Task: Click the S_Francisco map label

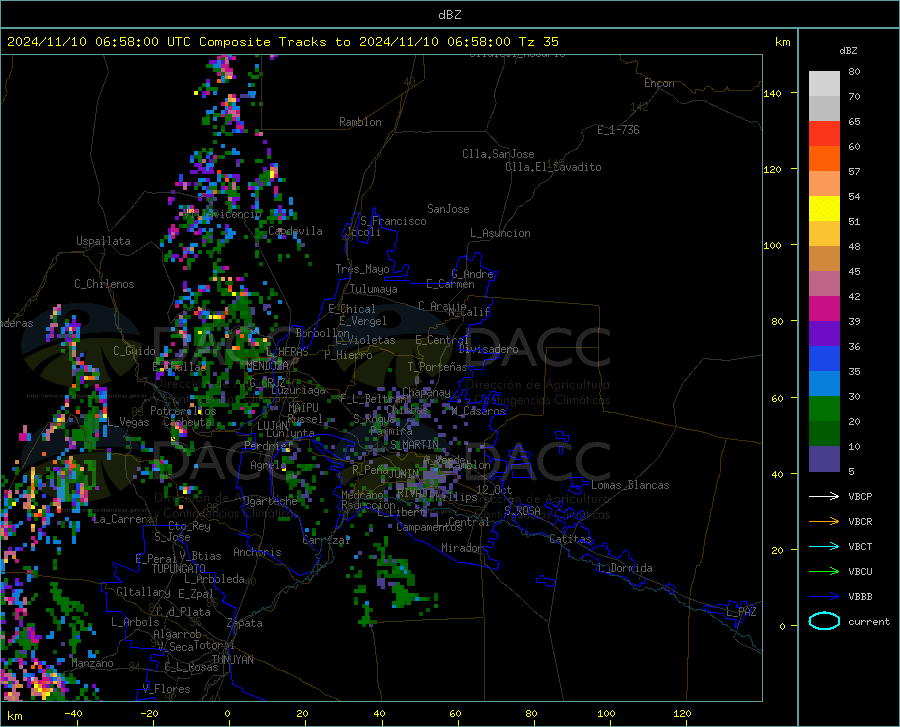Action: [393, 221]
